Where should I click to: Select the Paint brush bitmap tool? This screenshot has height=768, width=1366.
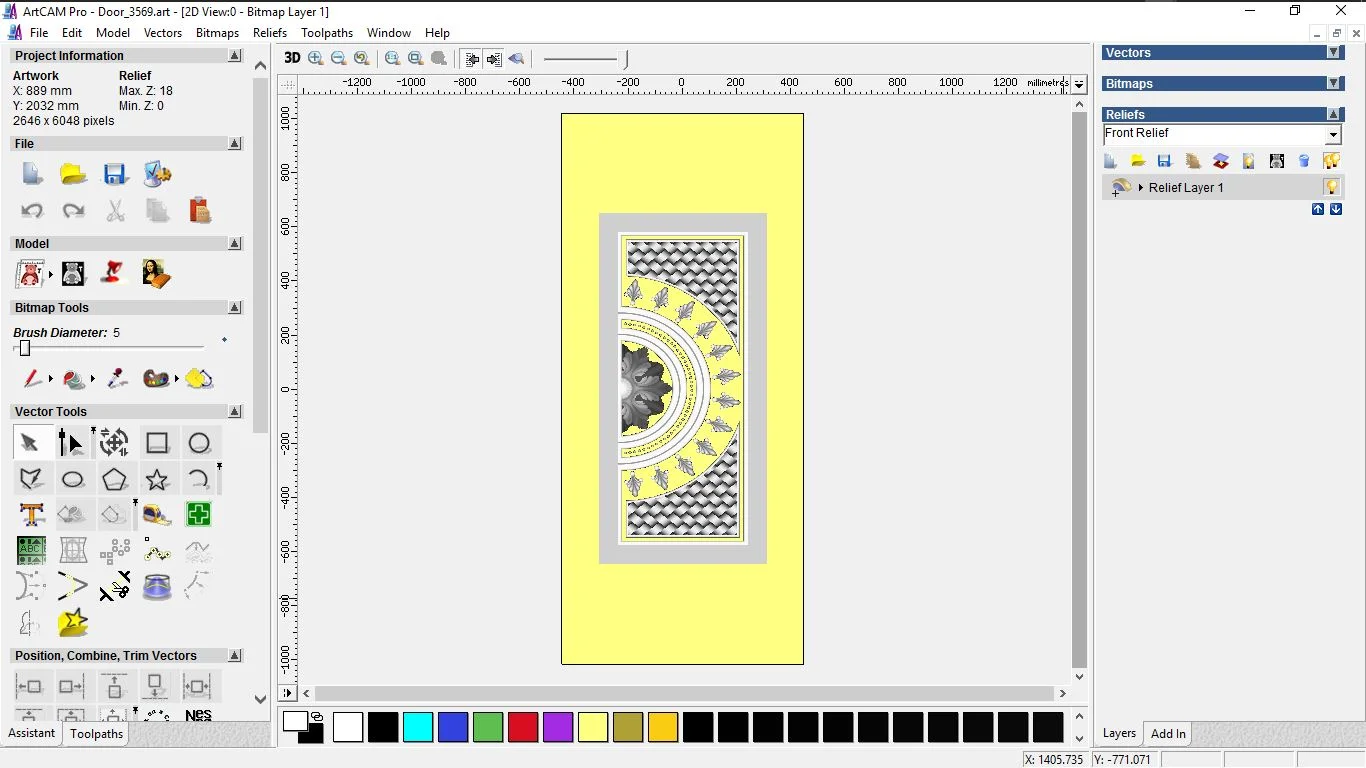pyautogui.click(x=32, y=379)
